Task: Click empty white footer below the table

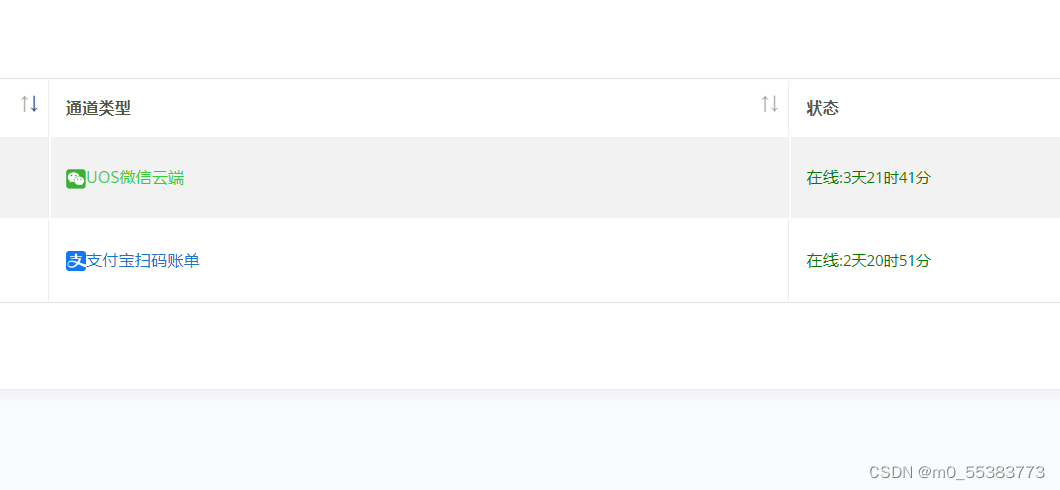Action: (530, 345)
